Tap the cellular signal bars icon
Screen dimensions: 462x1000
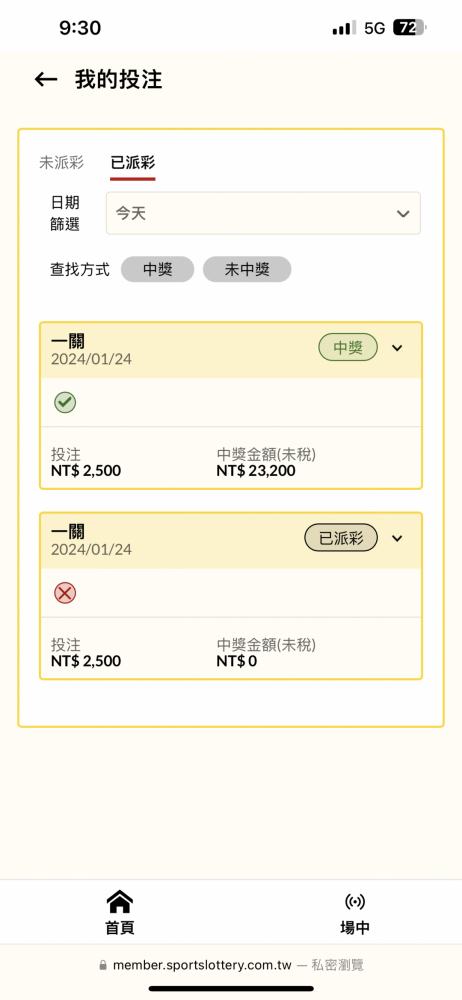tap(344, 28)
